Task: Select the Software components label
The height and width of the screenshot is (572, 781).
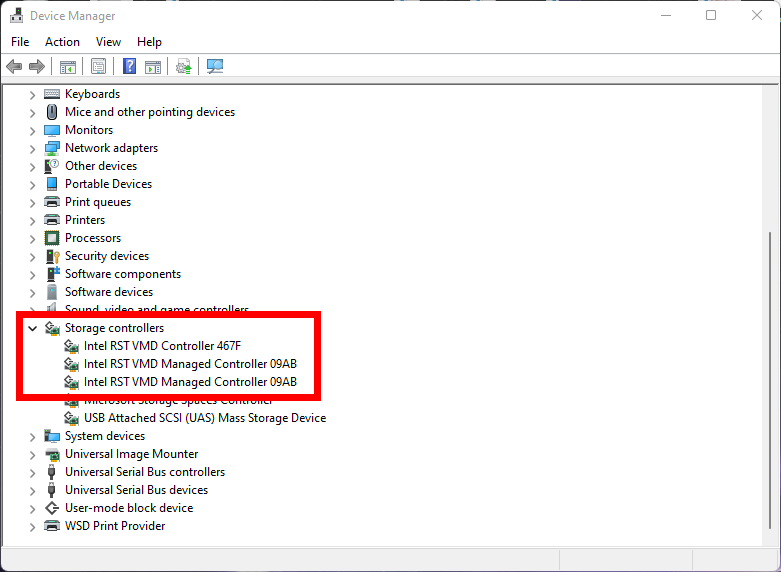Action: (x=123, y=274)
